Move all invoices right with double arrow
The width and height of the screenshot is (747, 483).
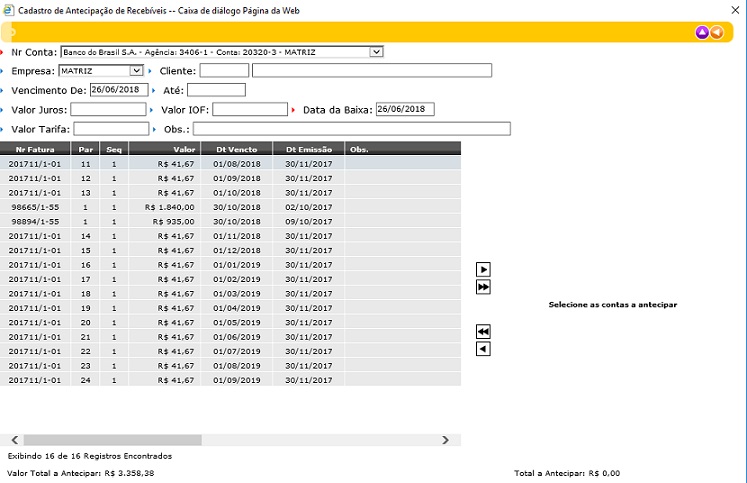[x=484, y=287]
